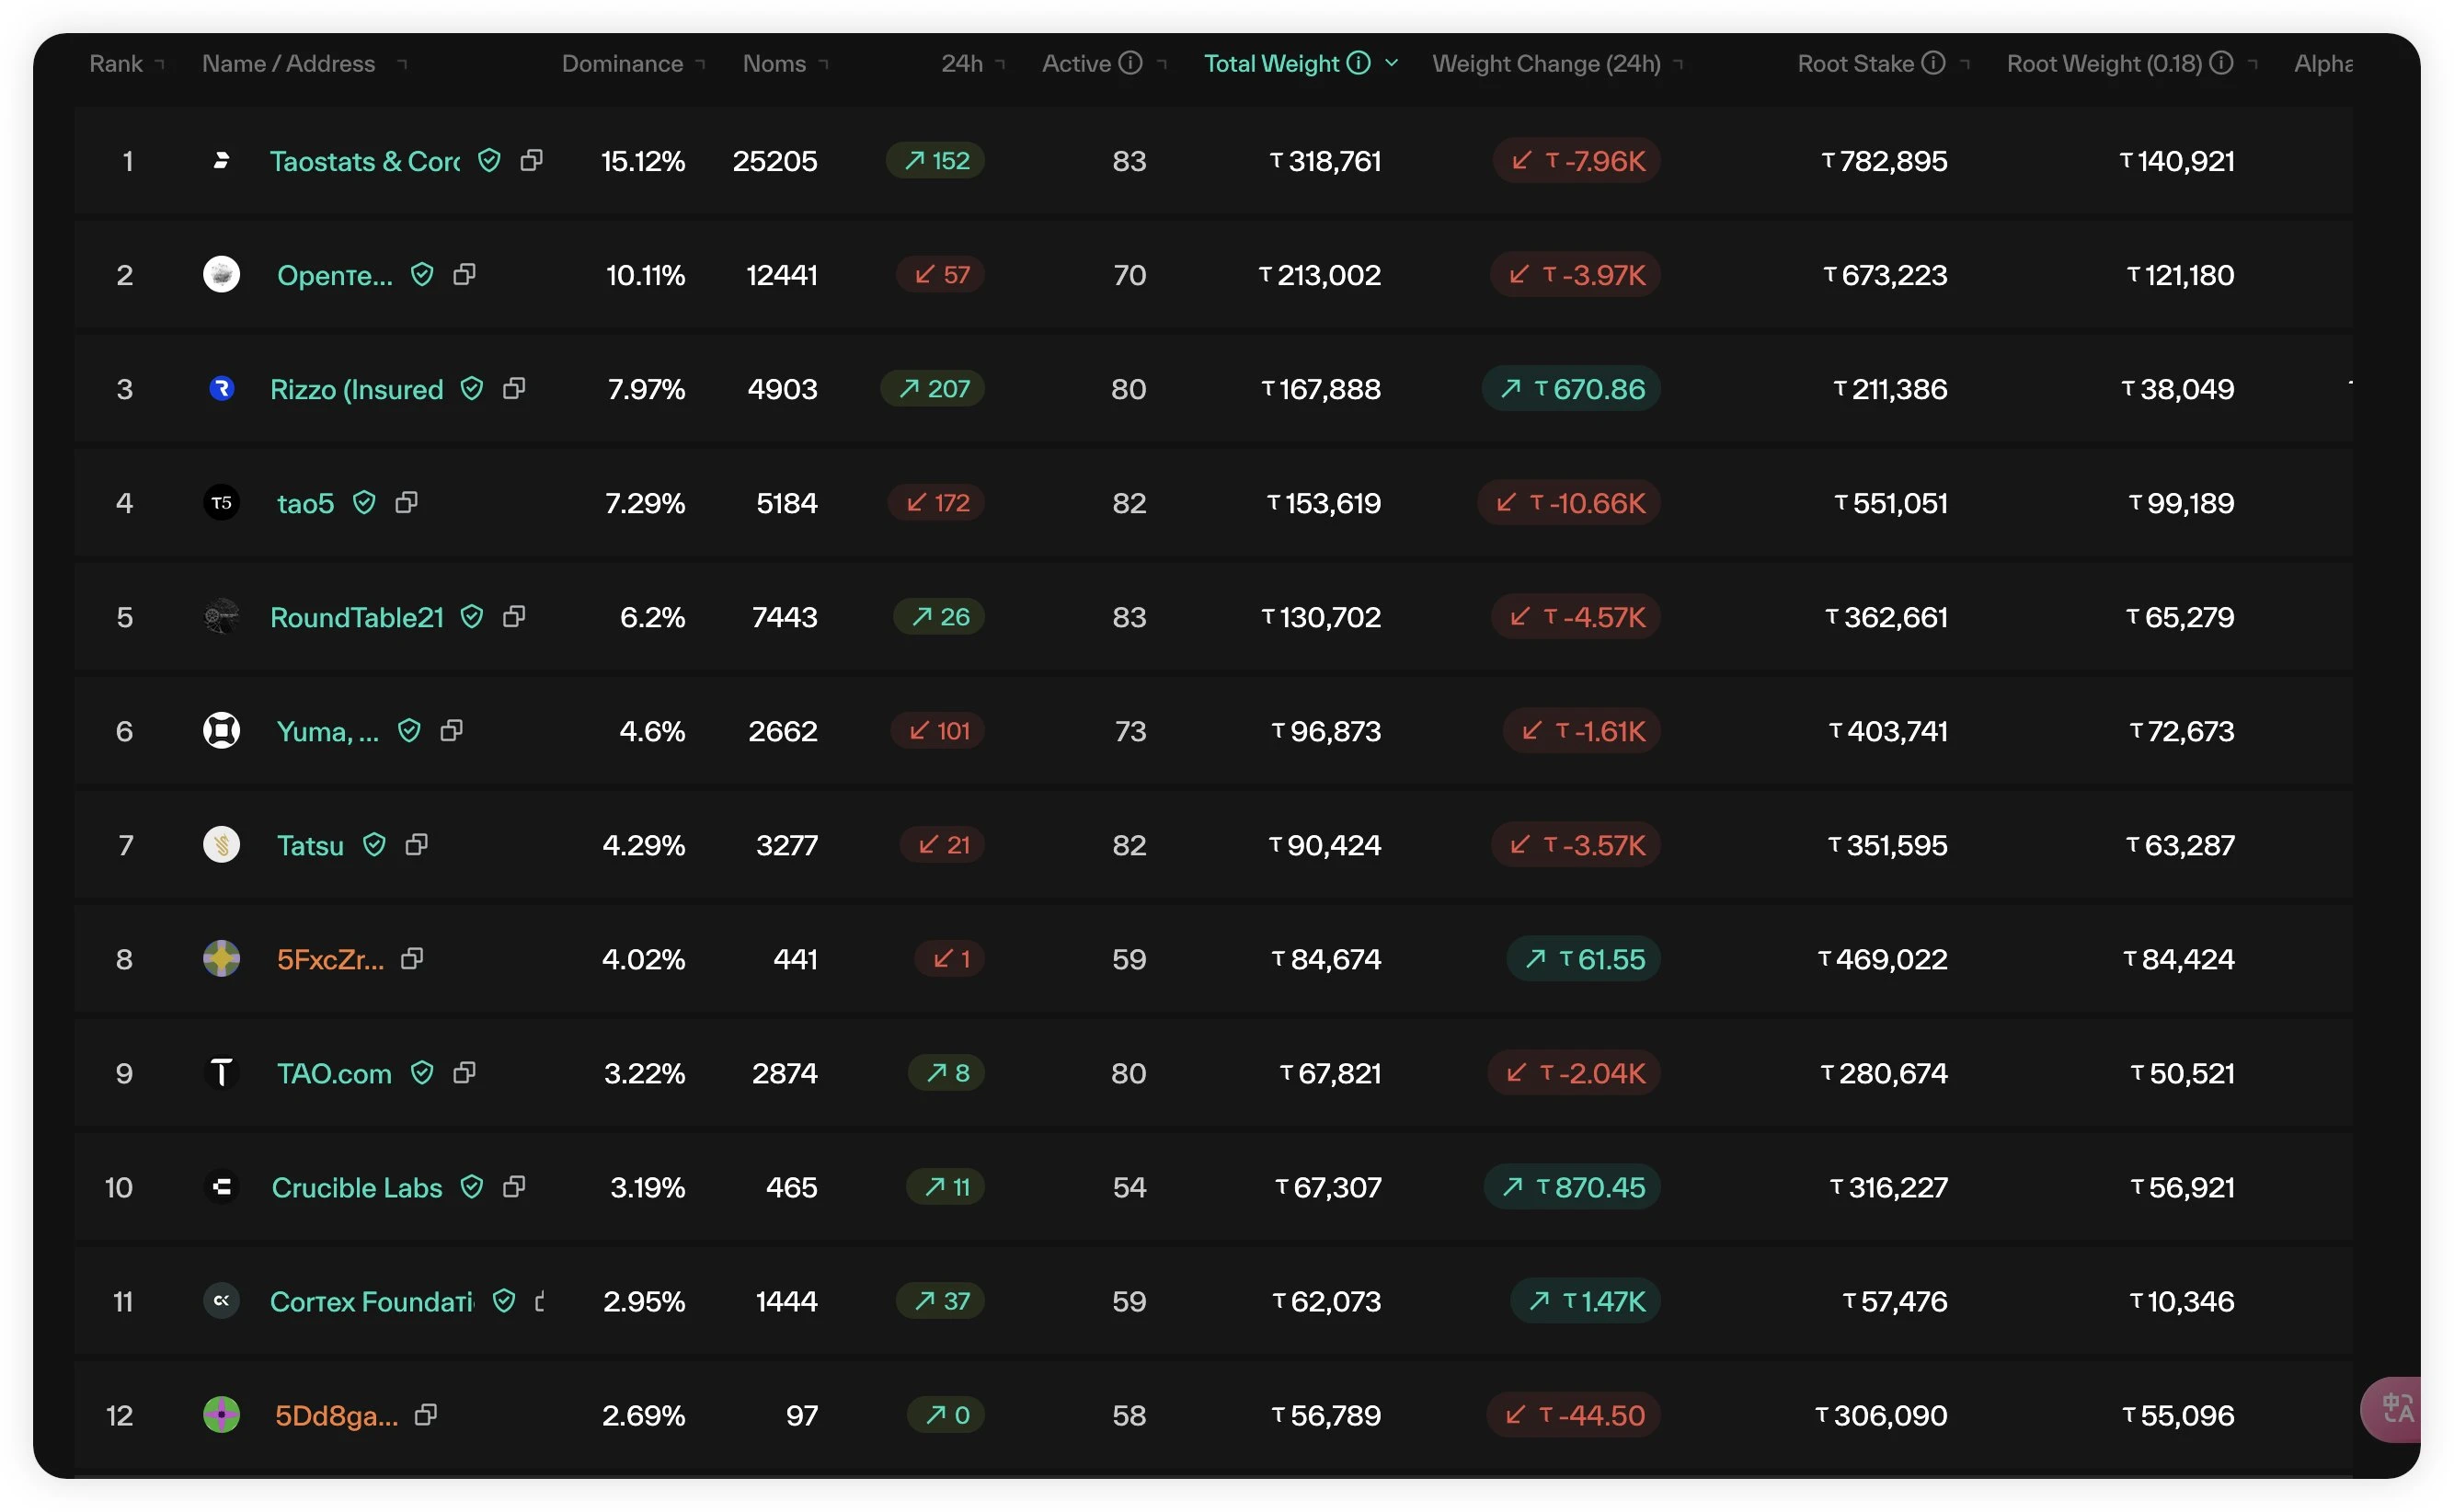This screenshot has width=2454, height=1512.
Task: Expand Total Weight sort chevron
Action: [1391, 63]
